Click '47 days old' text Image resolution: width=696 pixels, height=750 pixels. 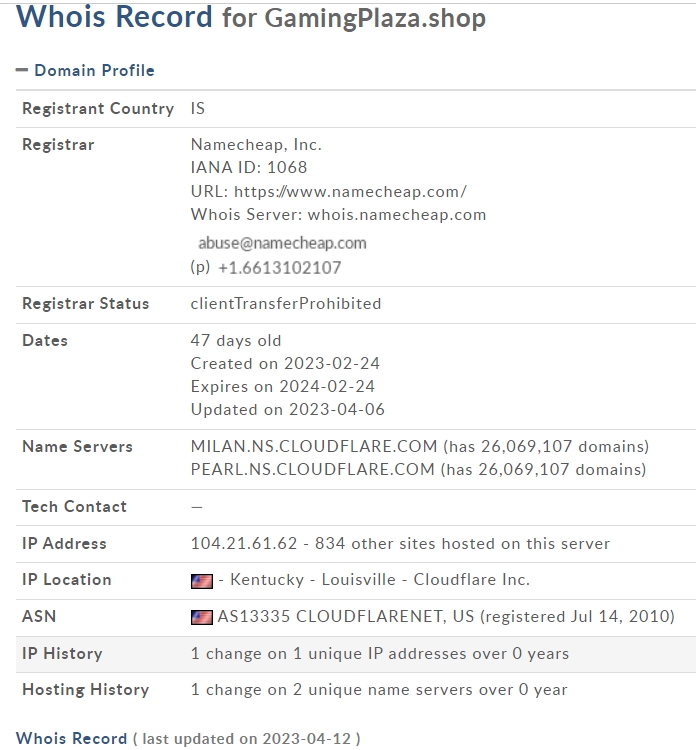pos(236,340)
